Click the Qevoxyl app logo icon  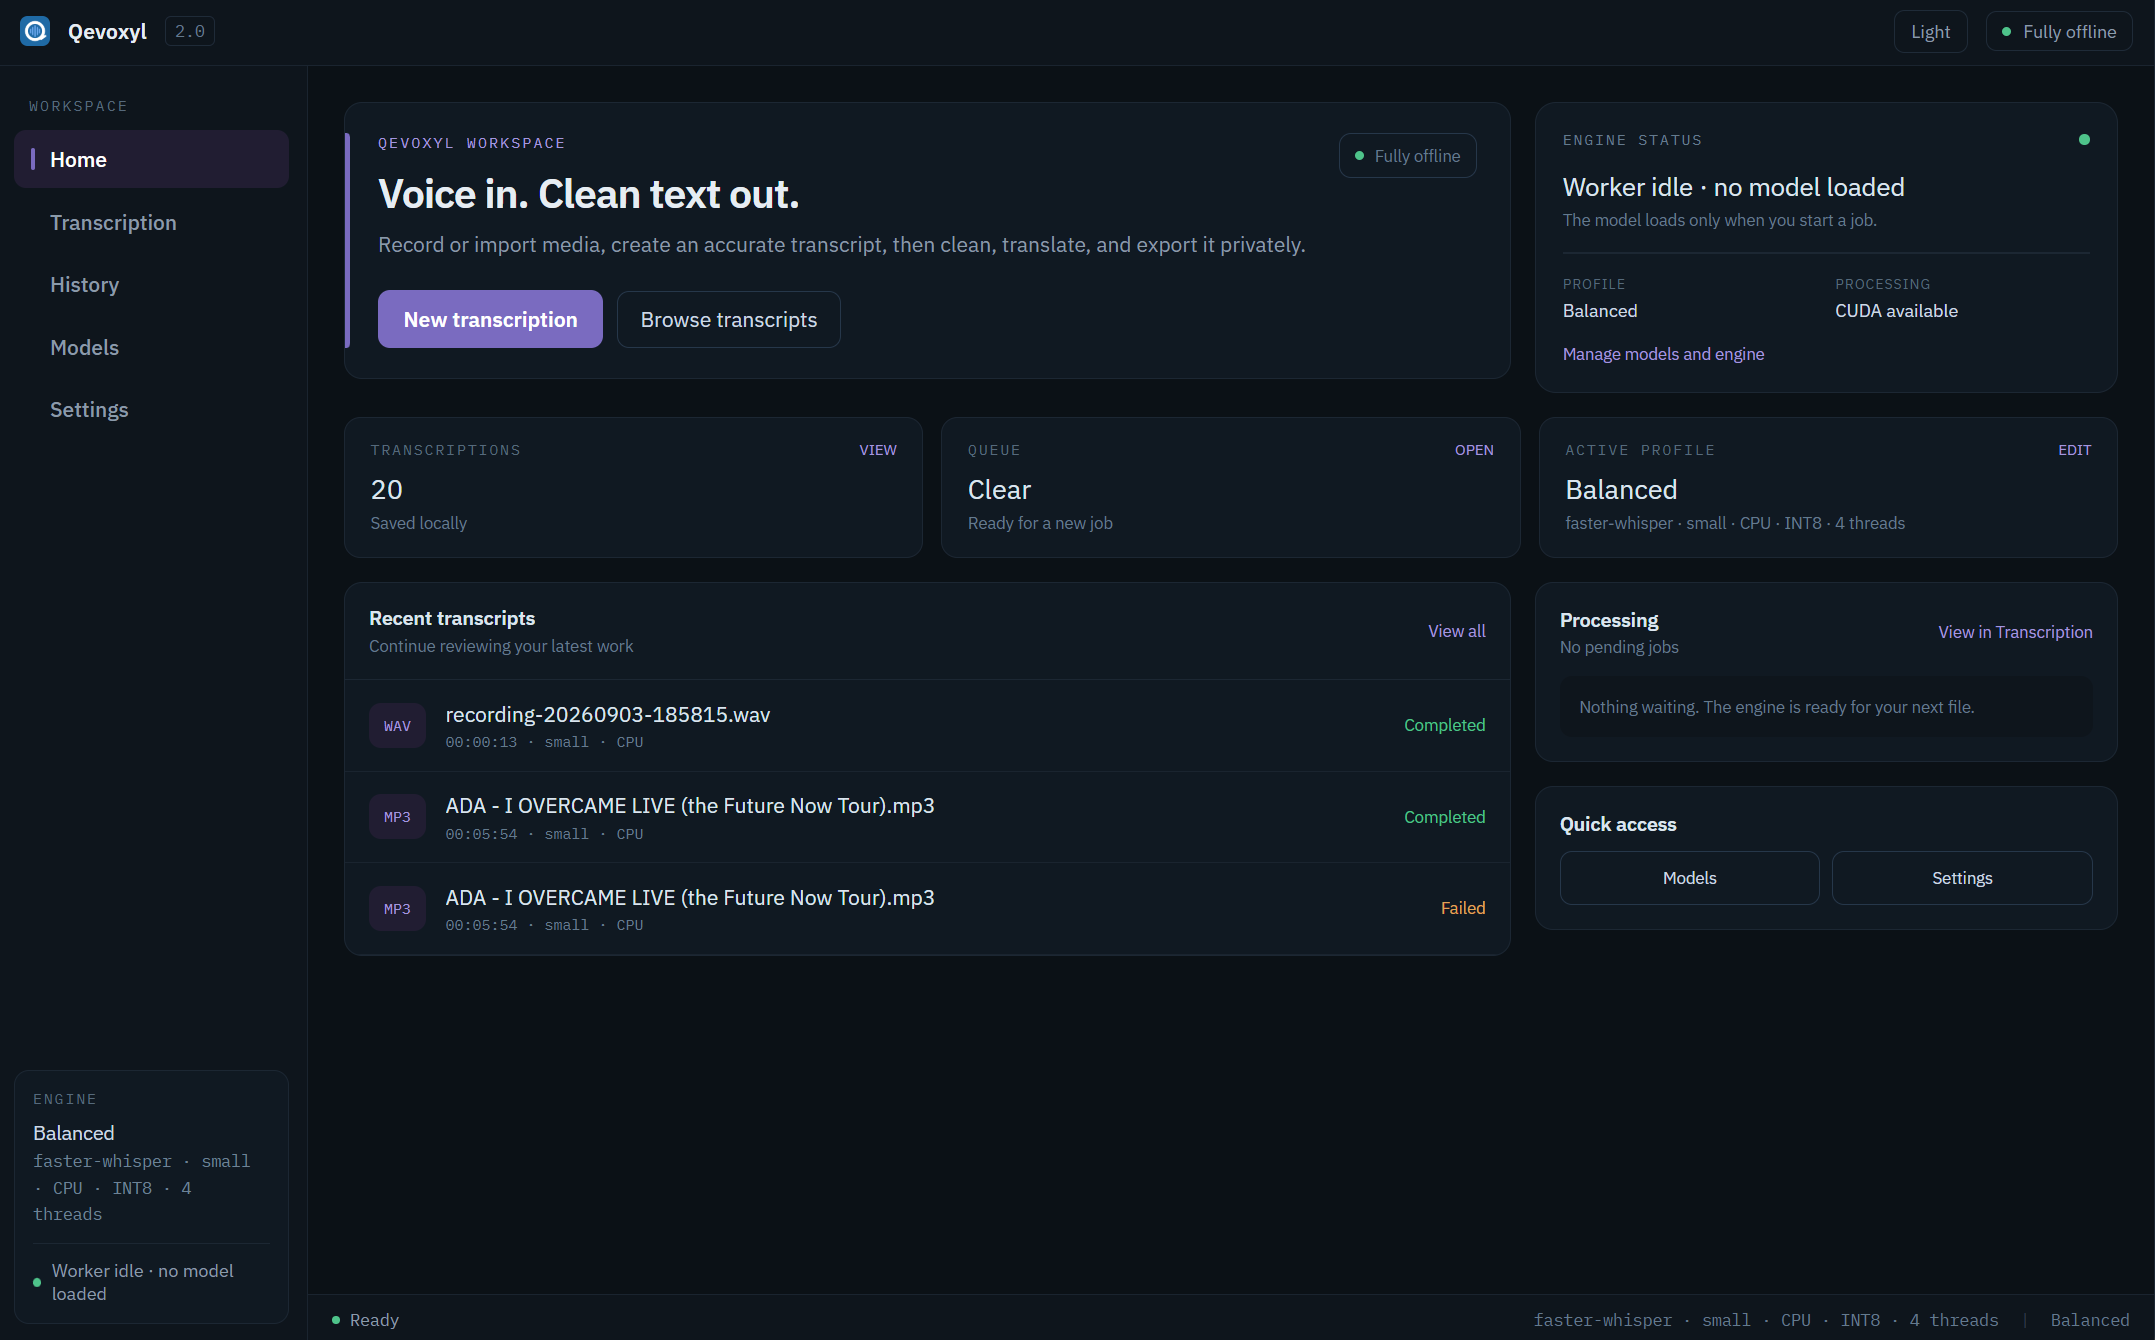[x=35, y=31]
